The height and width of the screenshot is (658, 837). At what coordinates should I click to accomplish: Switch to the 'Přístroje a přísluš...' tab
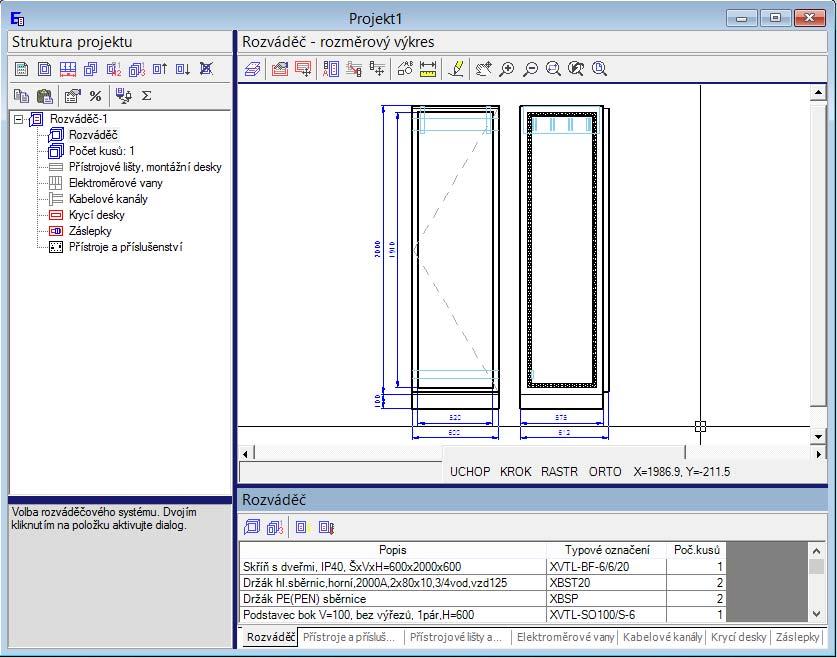point(350,637)
